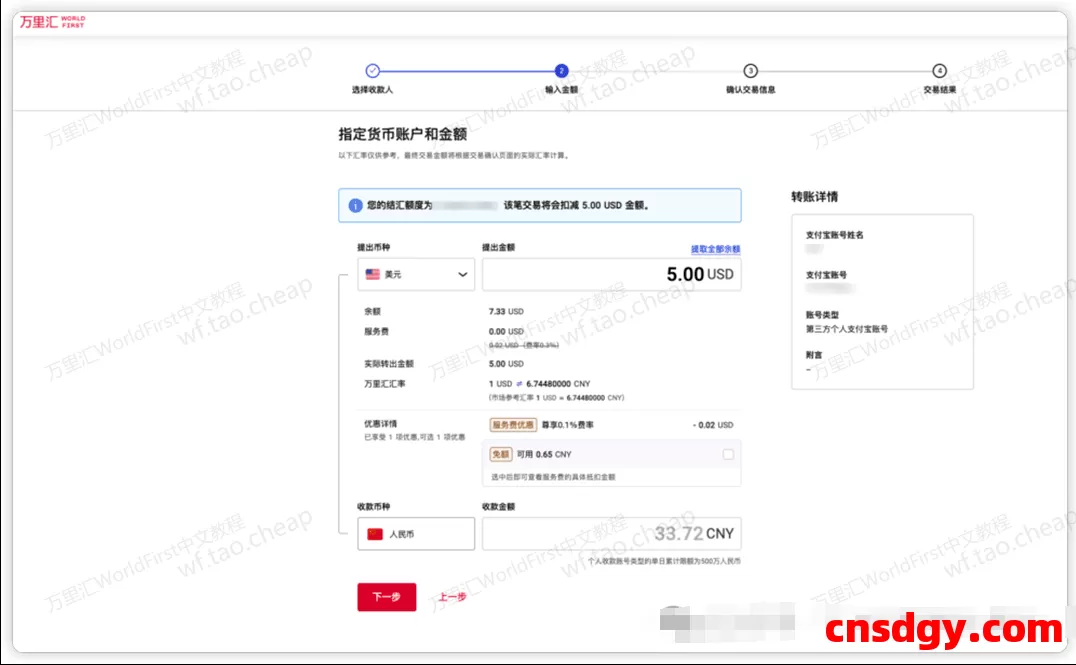Select the 选择收款人 step label
The width and height of the screenshot is (1076, 665).
373,89
